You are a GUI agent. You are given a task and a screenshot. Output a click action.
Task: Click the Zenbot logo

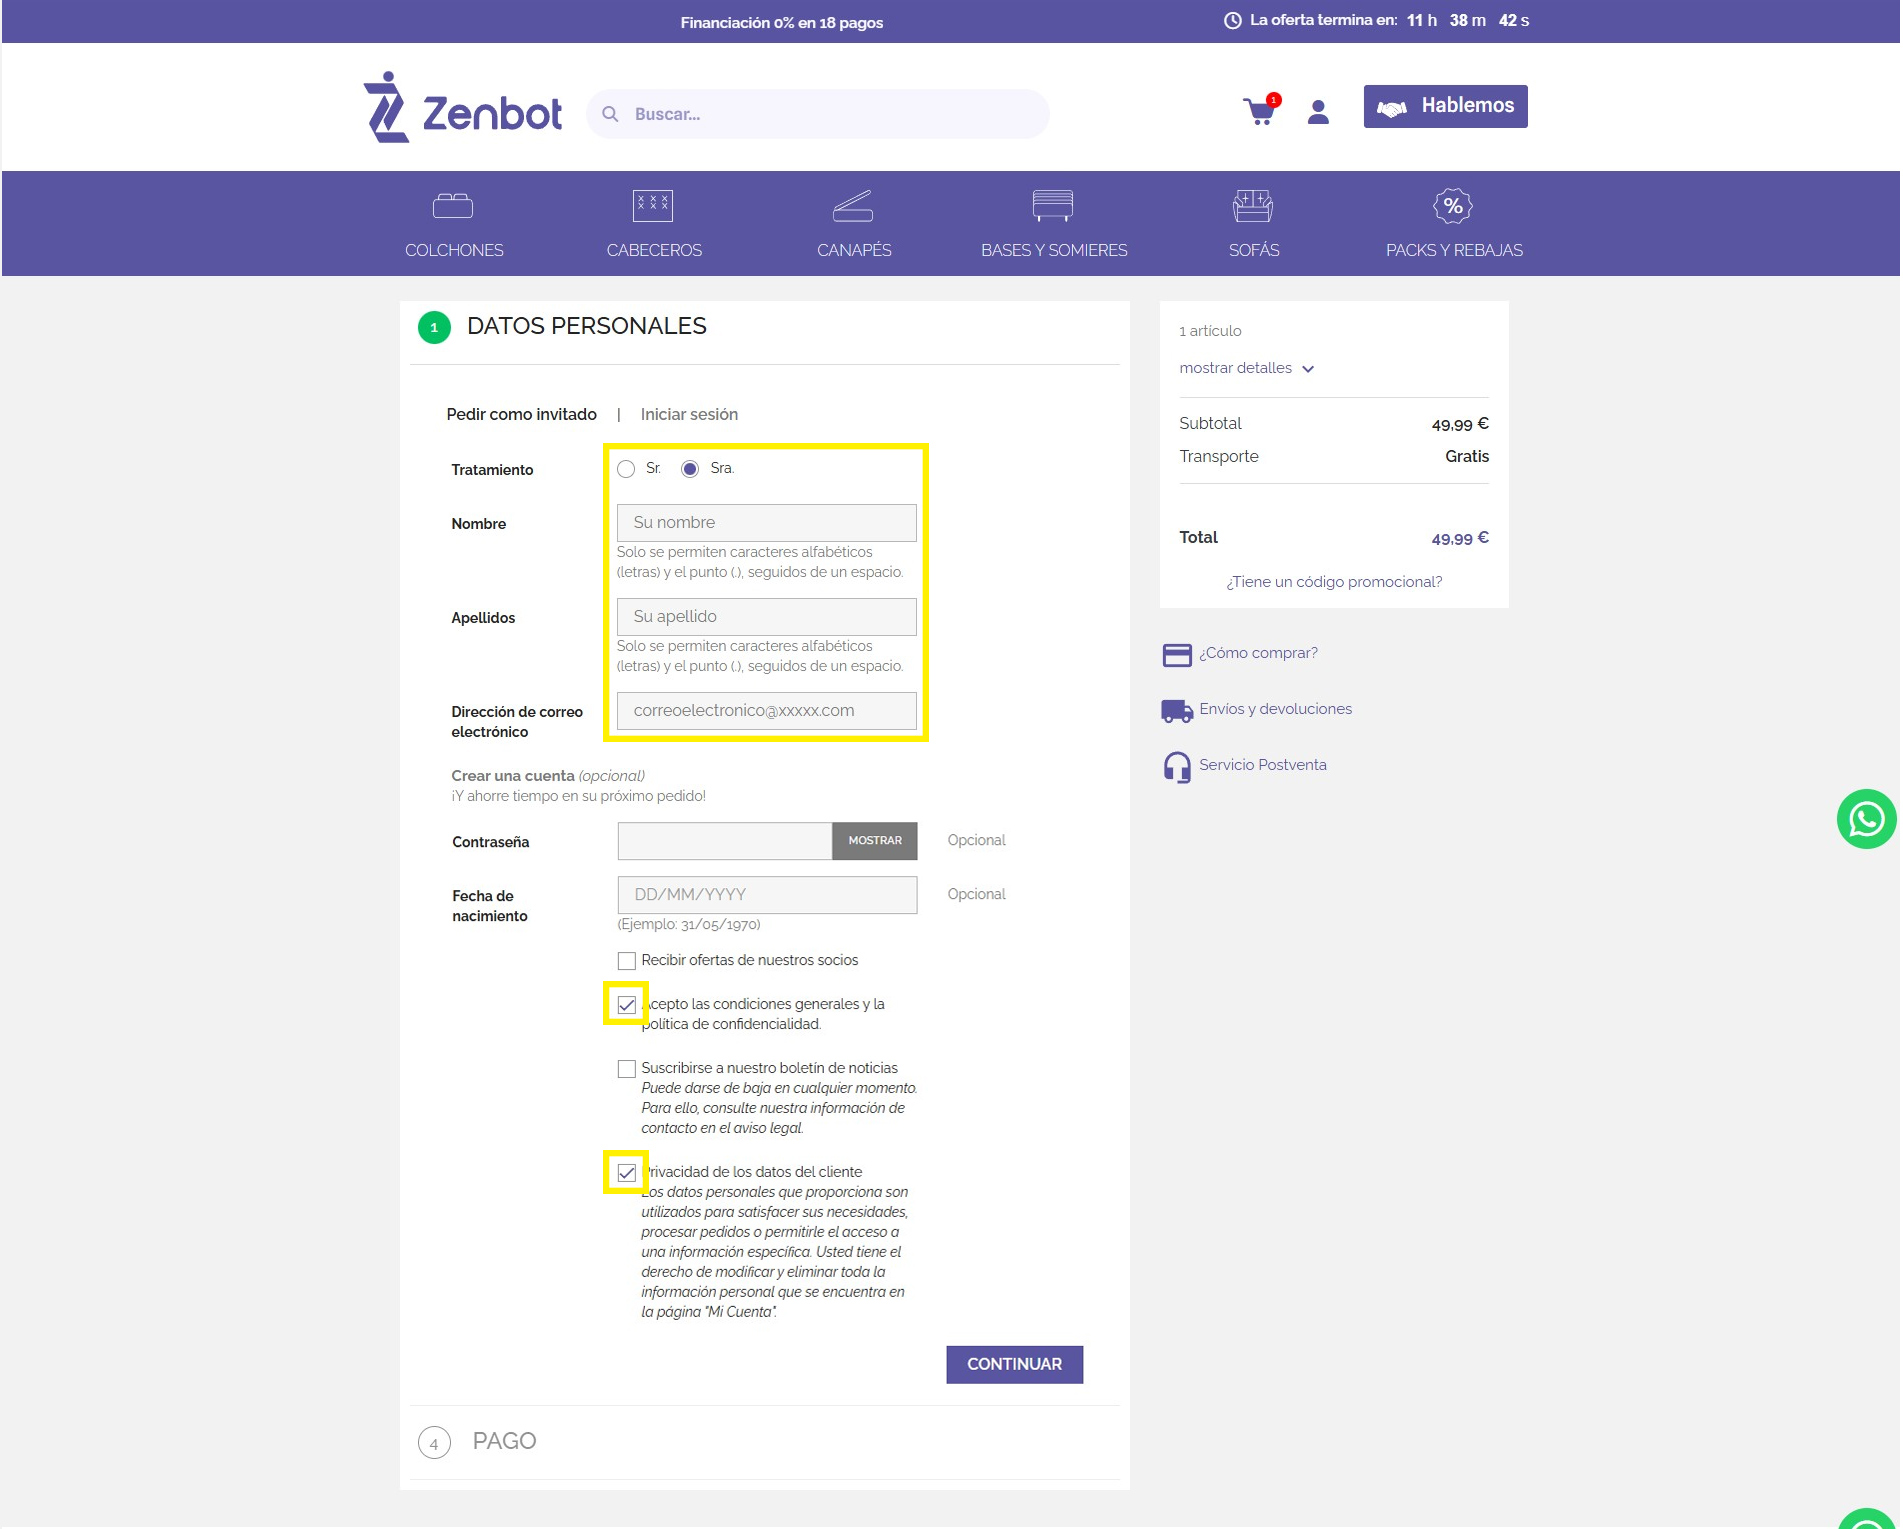pos(462,108)
